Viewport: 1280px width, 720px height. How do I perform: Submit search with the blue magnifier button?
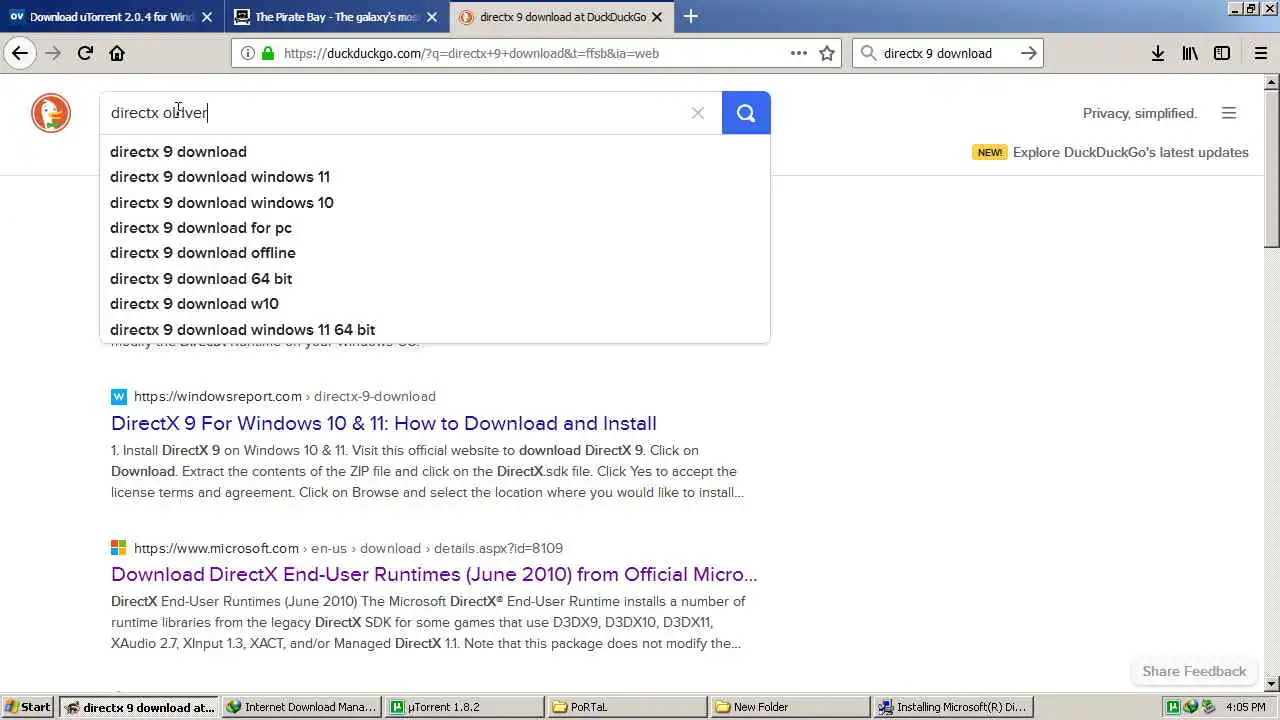(x=746, y=113)
